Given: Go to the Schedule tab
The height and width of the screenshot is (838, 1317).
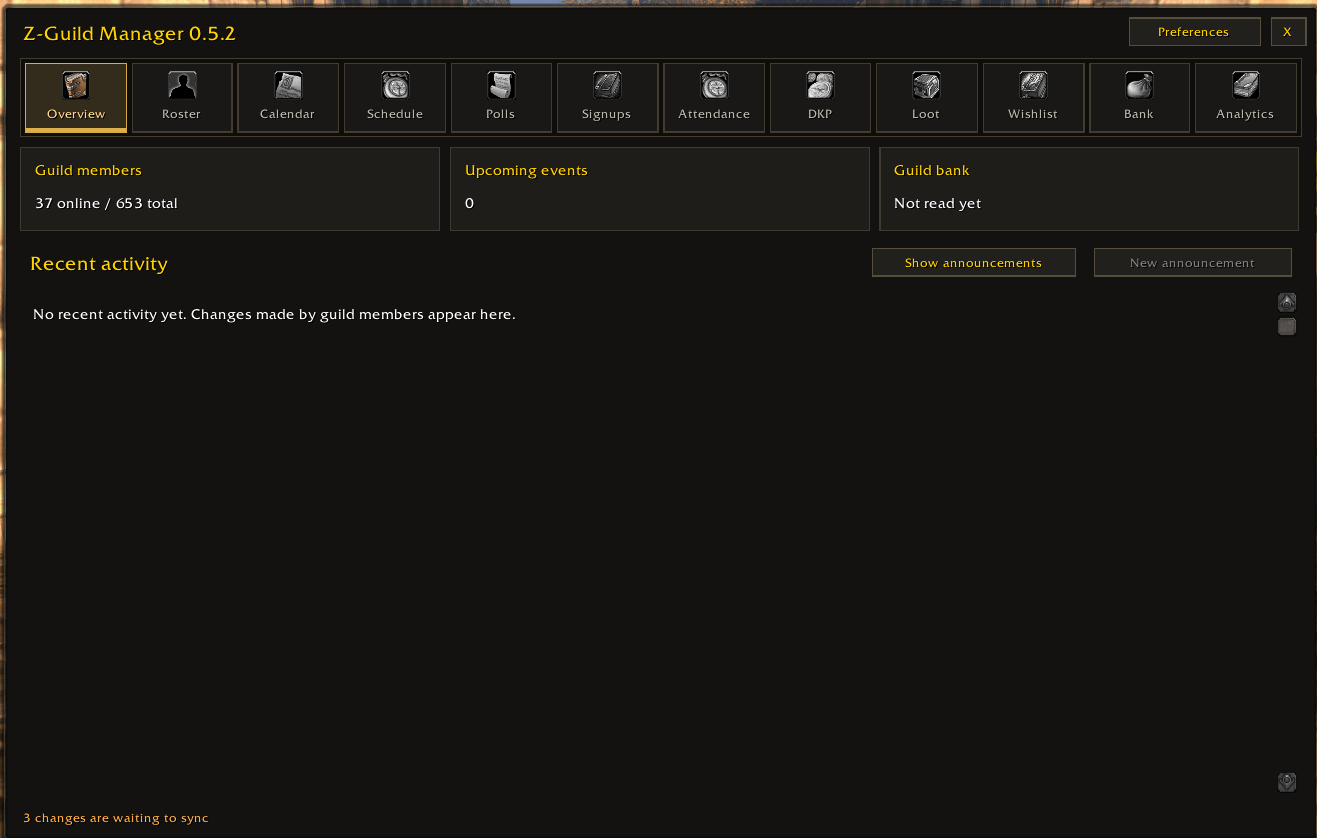Looking at the screenshot, I should tap(395, 98).
